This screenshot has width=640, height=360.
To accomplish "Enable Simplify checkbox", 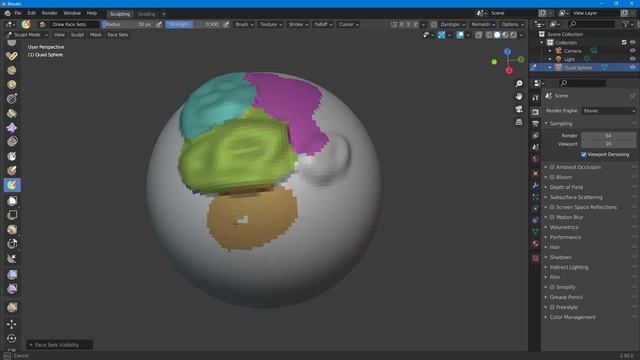I will (x=552, y=287).
